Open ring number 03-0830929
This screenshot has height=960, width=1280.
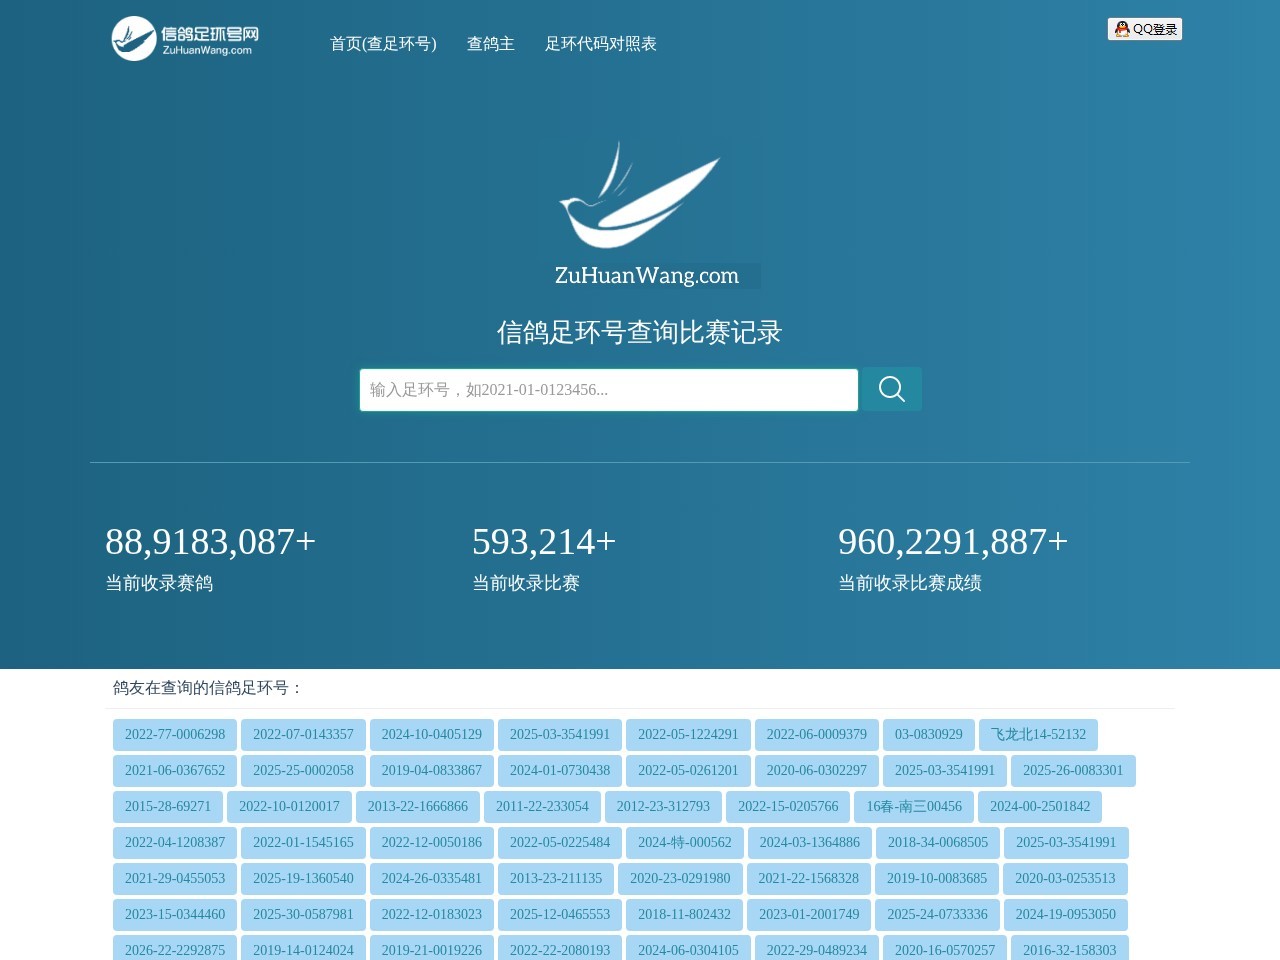[x=929, y=735]
